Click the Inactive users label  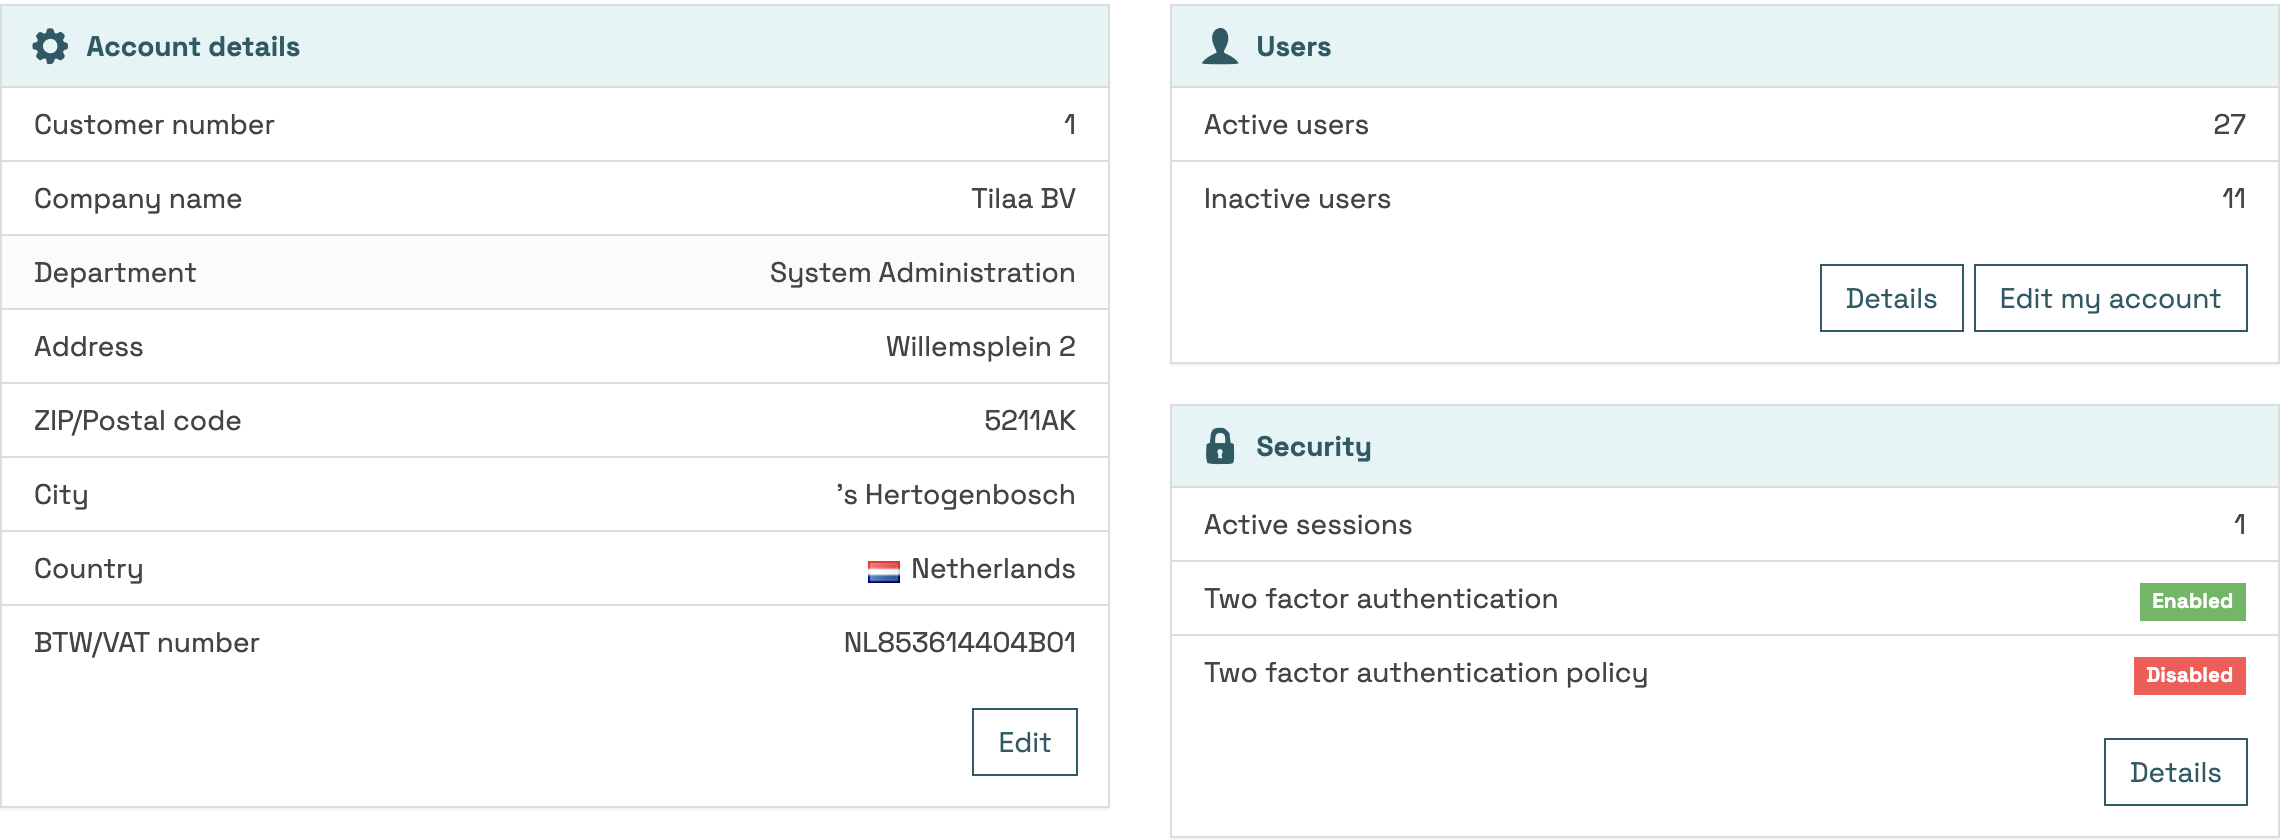(1297, 198)
